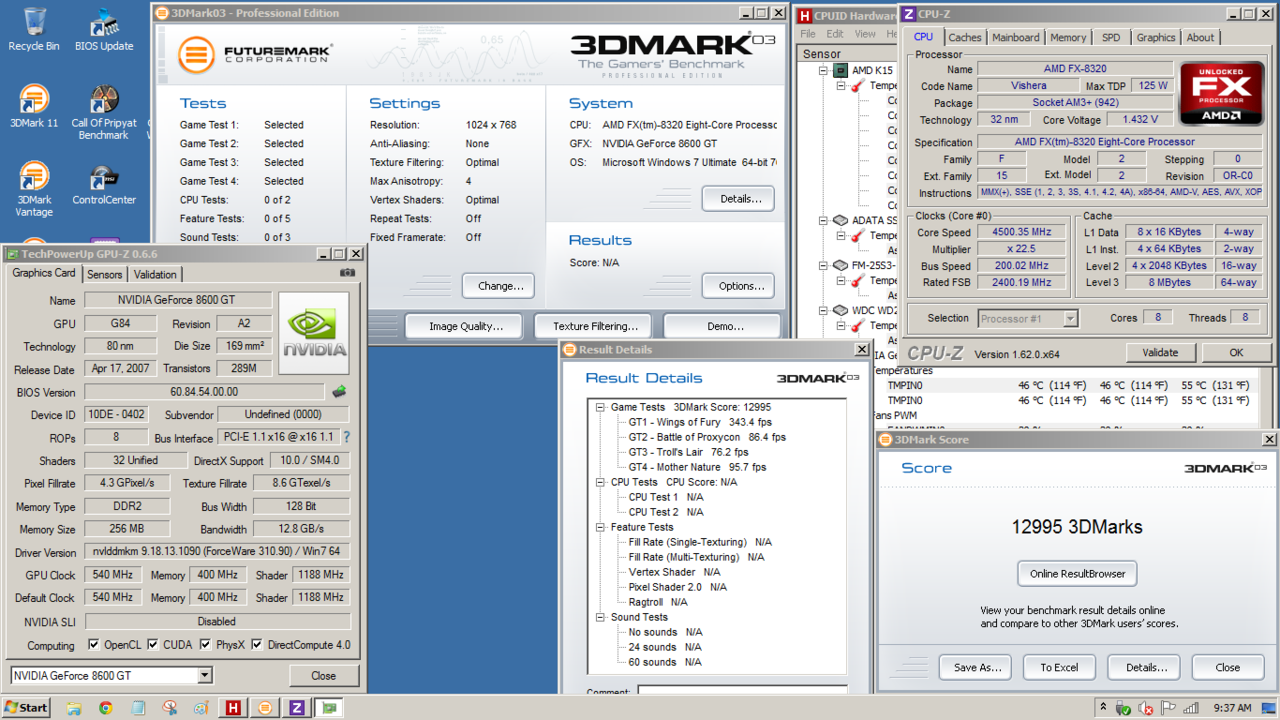The width and height of the screenshot is (1280, 720).
Task: Click Save As... in 3DMark Score
Action: (x=975, y=667)
